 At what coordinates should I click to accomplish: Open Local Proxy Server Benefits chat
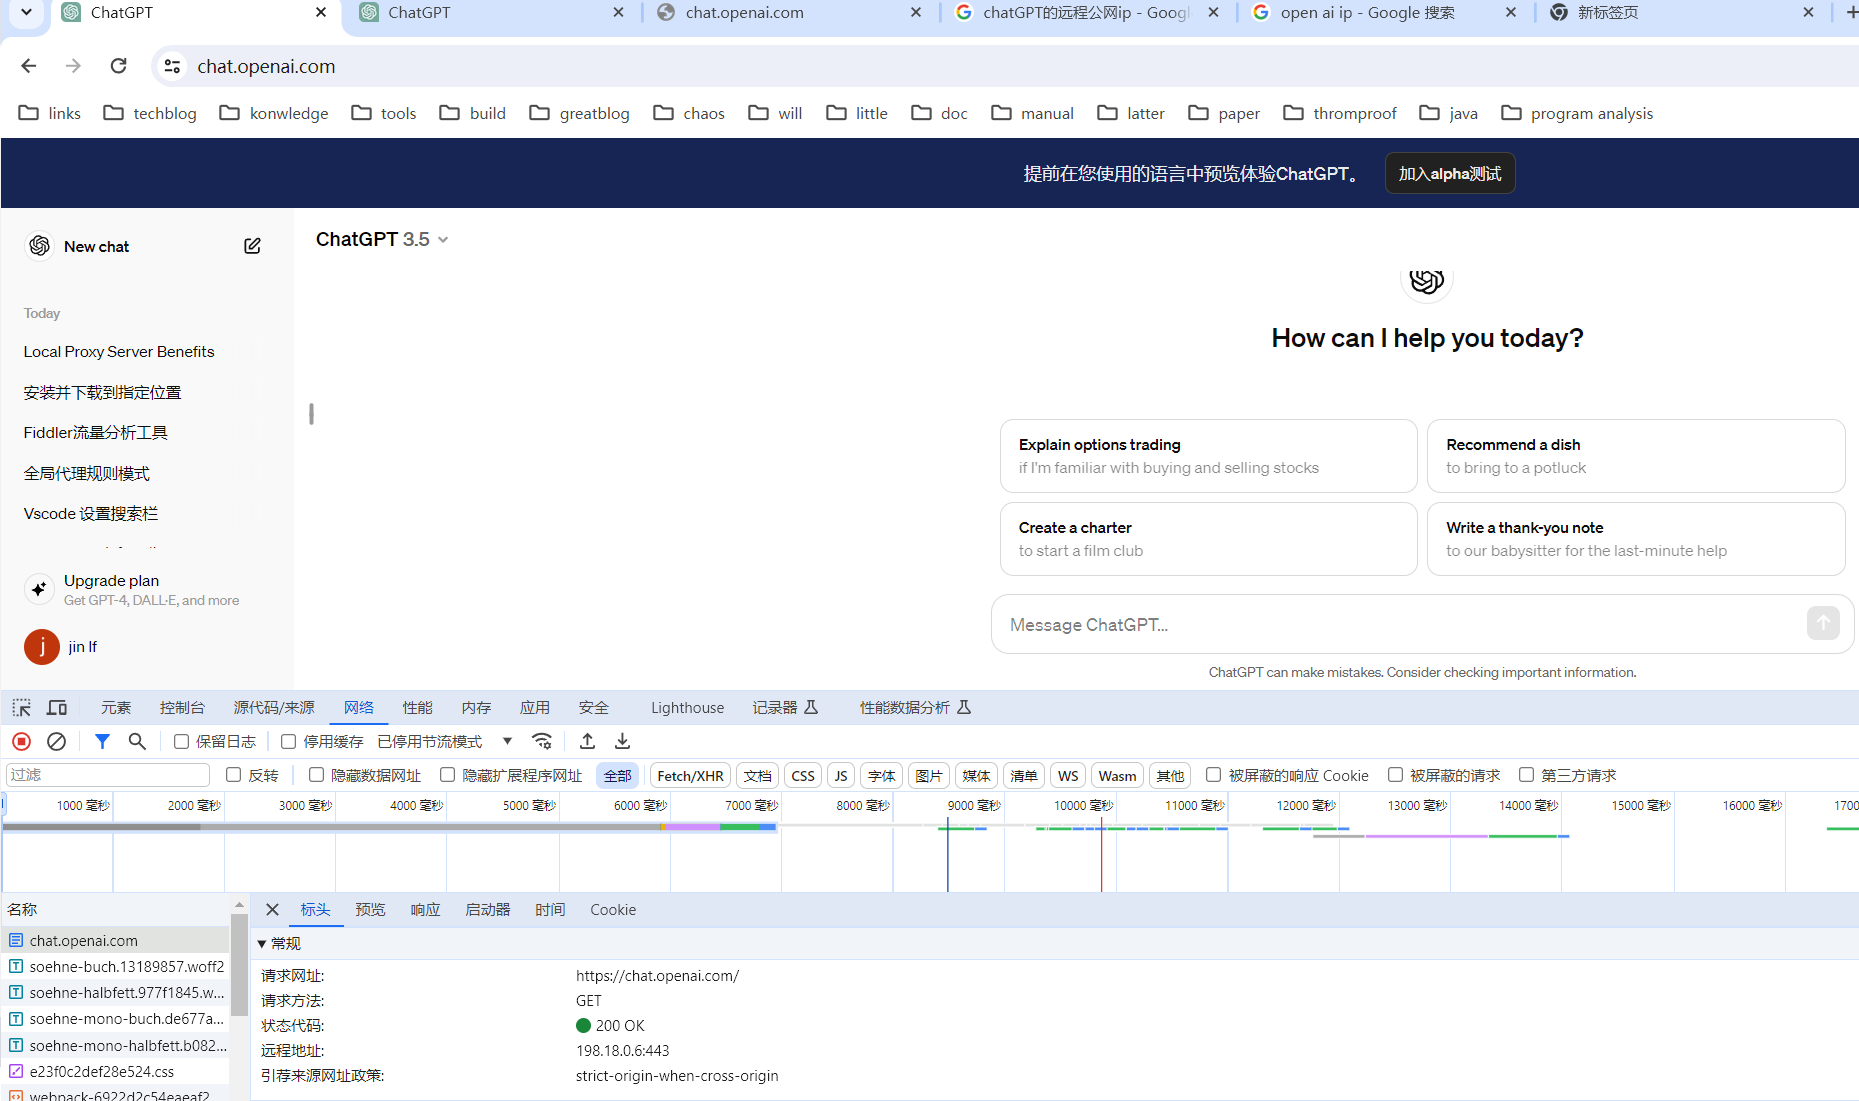[119, 352]
